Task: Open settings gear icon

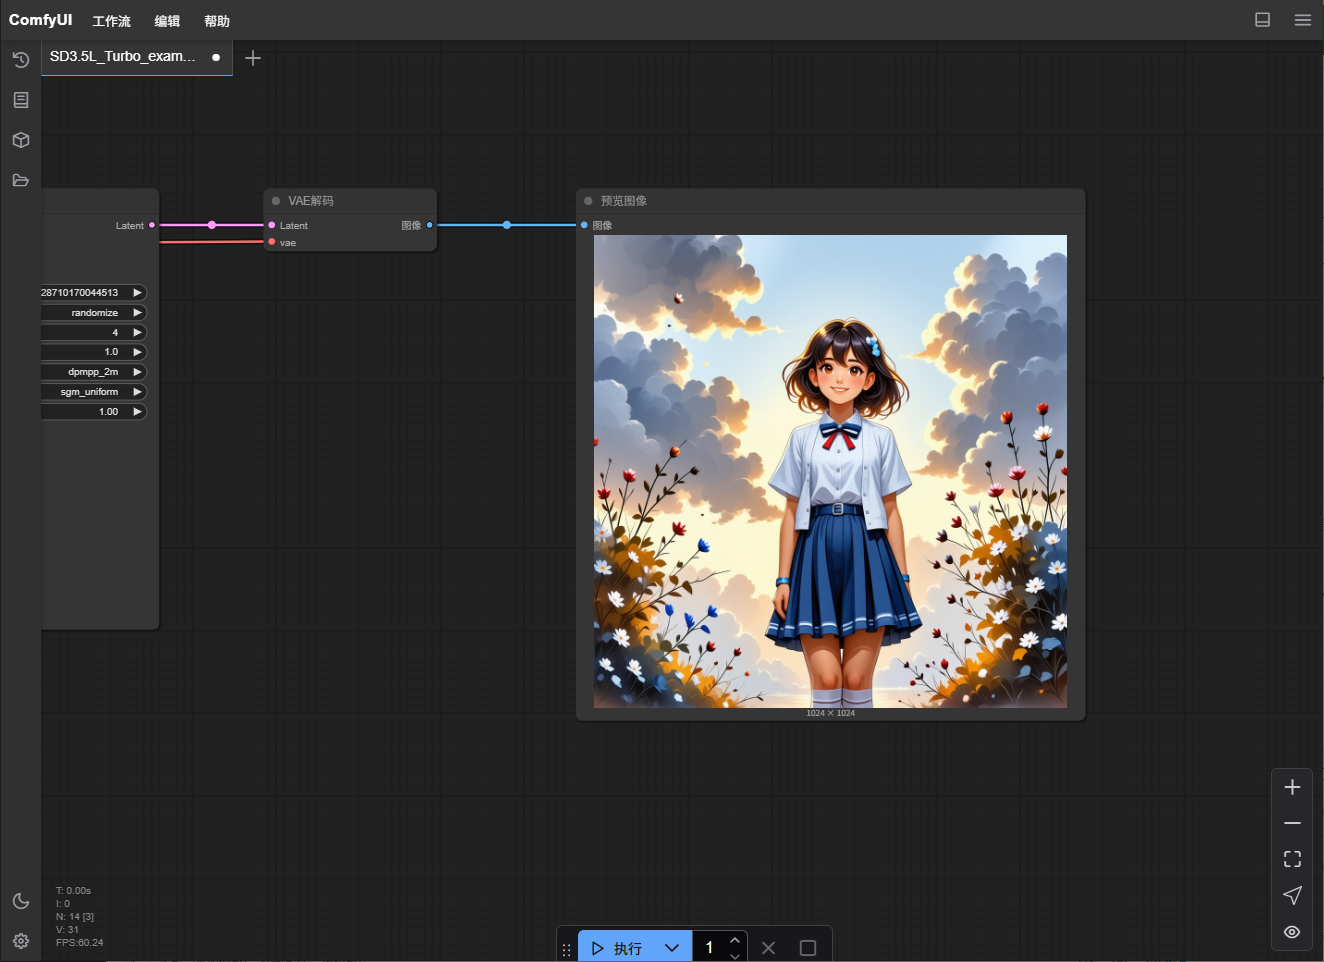Action: click(20, 941)
